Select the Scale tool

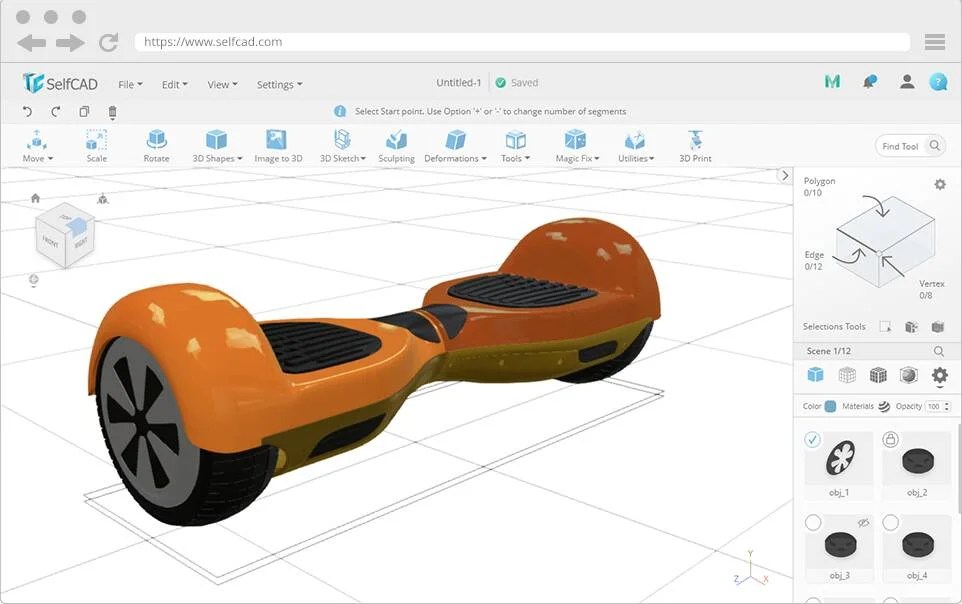tap(96, 145)
